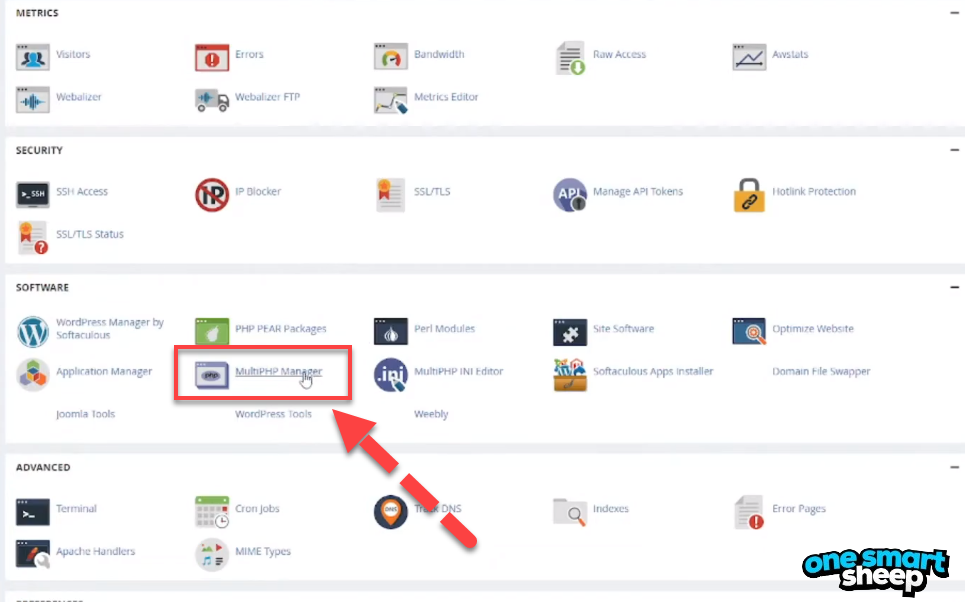
Task: Collapse the Advanced section
Action: click(x=954, y=467)
